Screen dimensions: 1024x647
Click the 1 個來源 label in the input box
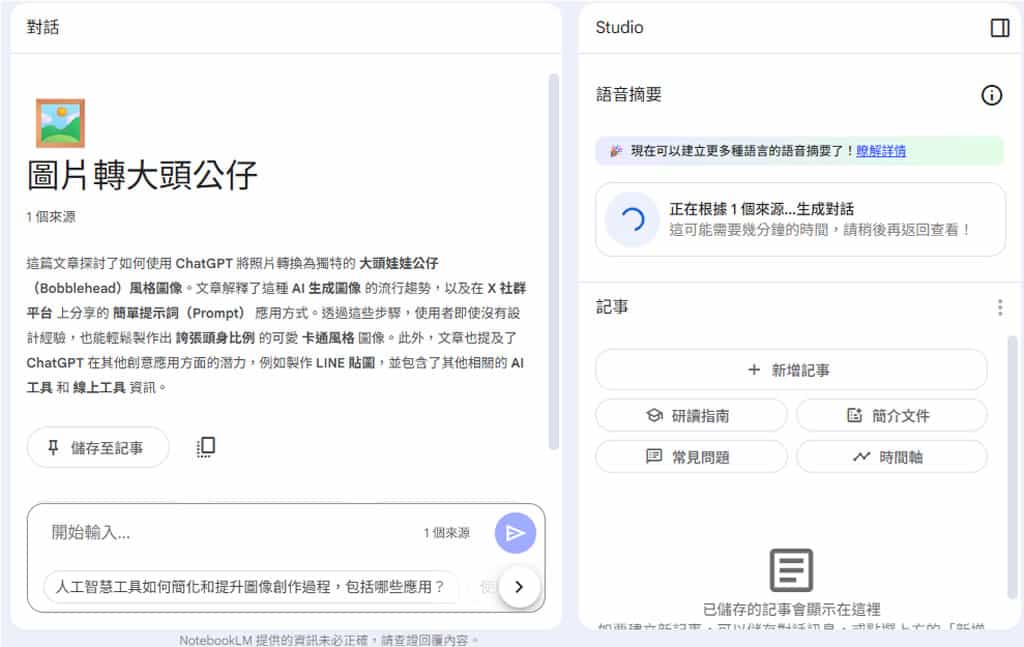pyautogui.click(x=447, y=533)
